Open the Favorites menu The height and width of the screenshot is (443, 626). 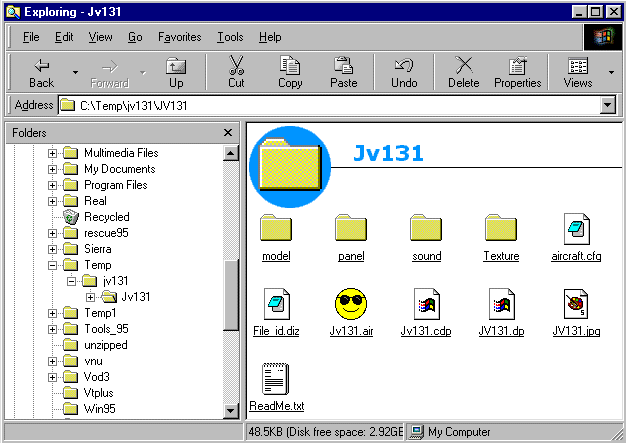(180, 37)
